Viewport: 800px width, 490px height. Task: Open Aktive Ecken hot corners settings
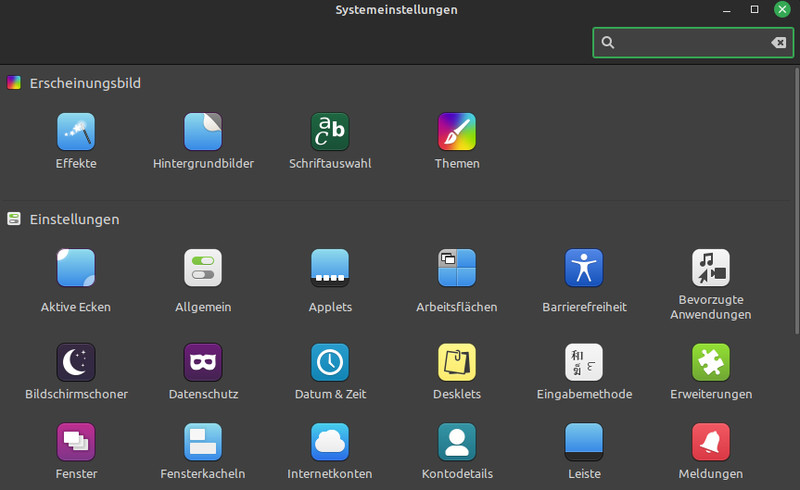pyautogui.click(x=76, y=267)
